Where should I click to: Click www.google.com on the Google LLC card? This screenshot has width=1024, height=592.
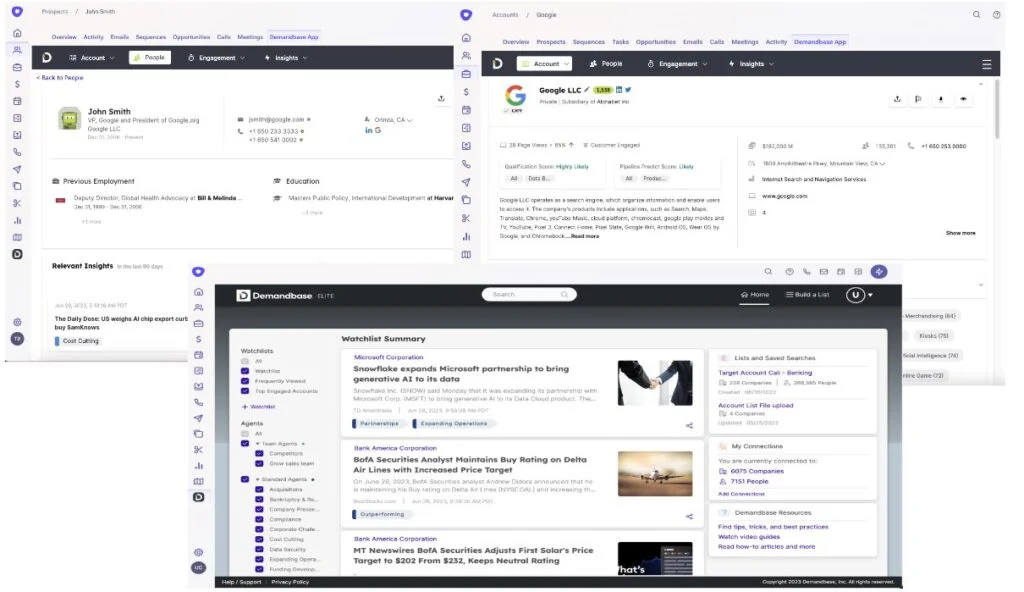tap(784, 196)
